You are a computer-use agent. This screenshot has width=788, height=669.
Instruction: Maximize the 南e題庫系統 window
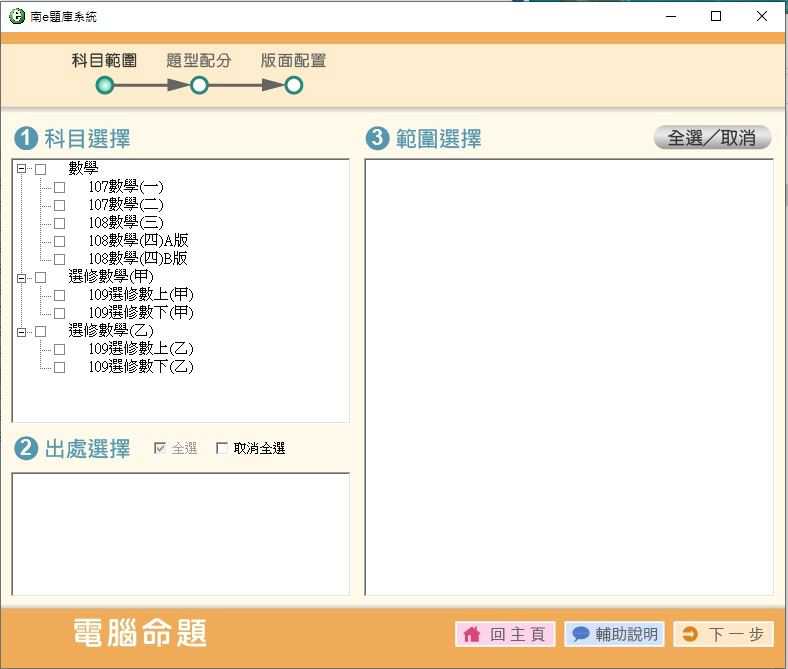click(716, 16)
